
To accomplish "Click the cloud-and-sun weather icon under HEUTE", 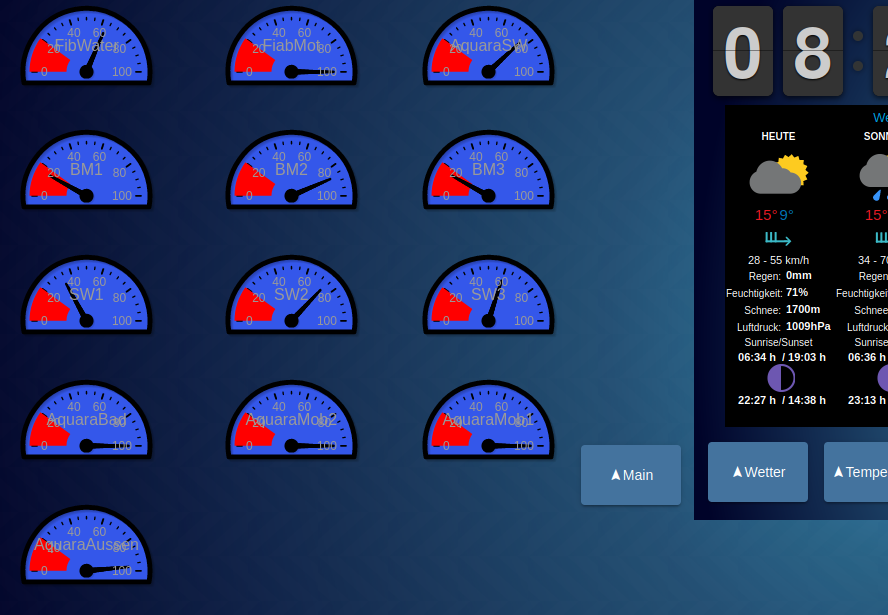I will 779,174.
